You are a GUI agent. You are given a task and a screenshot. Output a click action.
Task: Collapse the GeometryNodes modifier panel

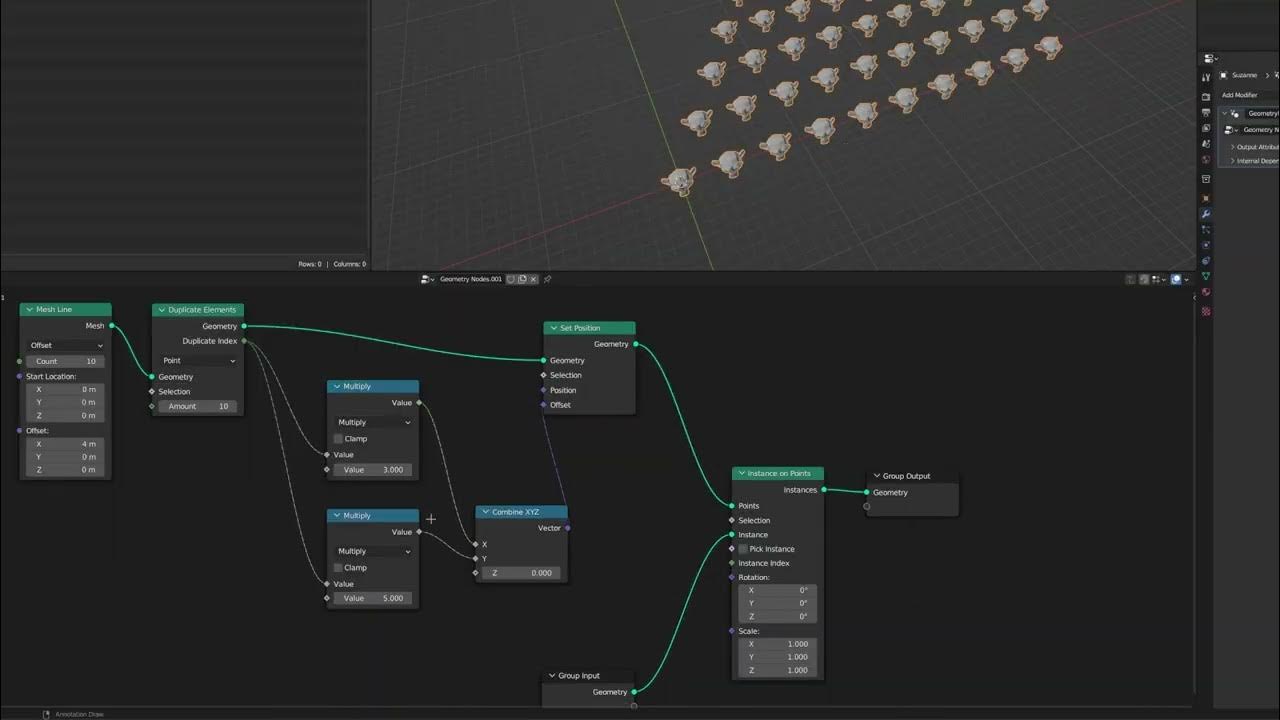point(1225,114)
